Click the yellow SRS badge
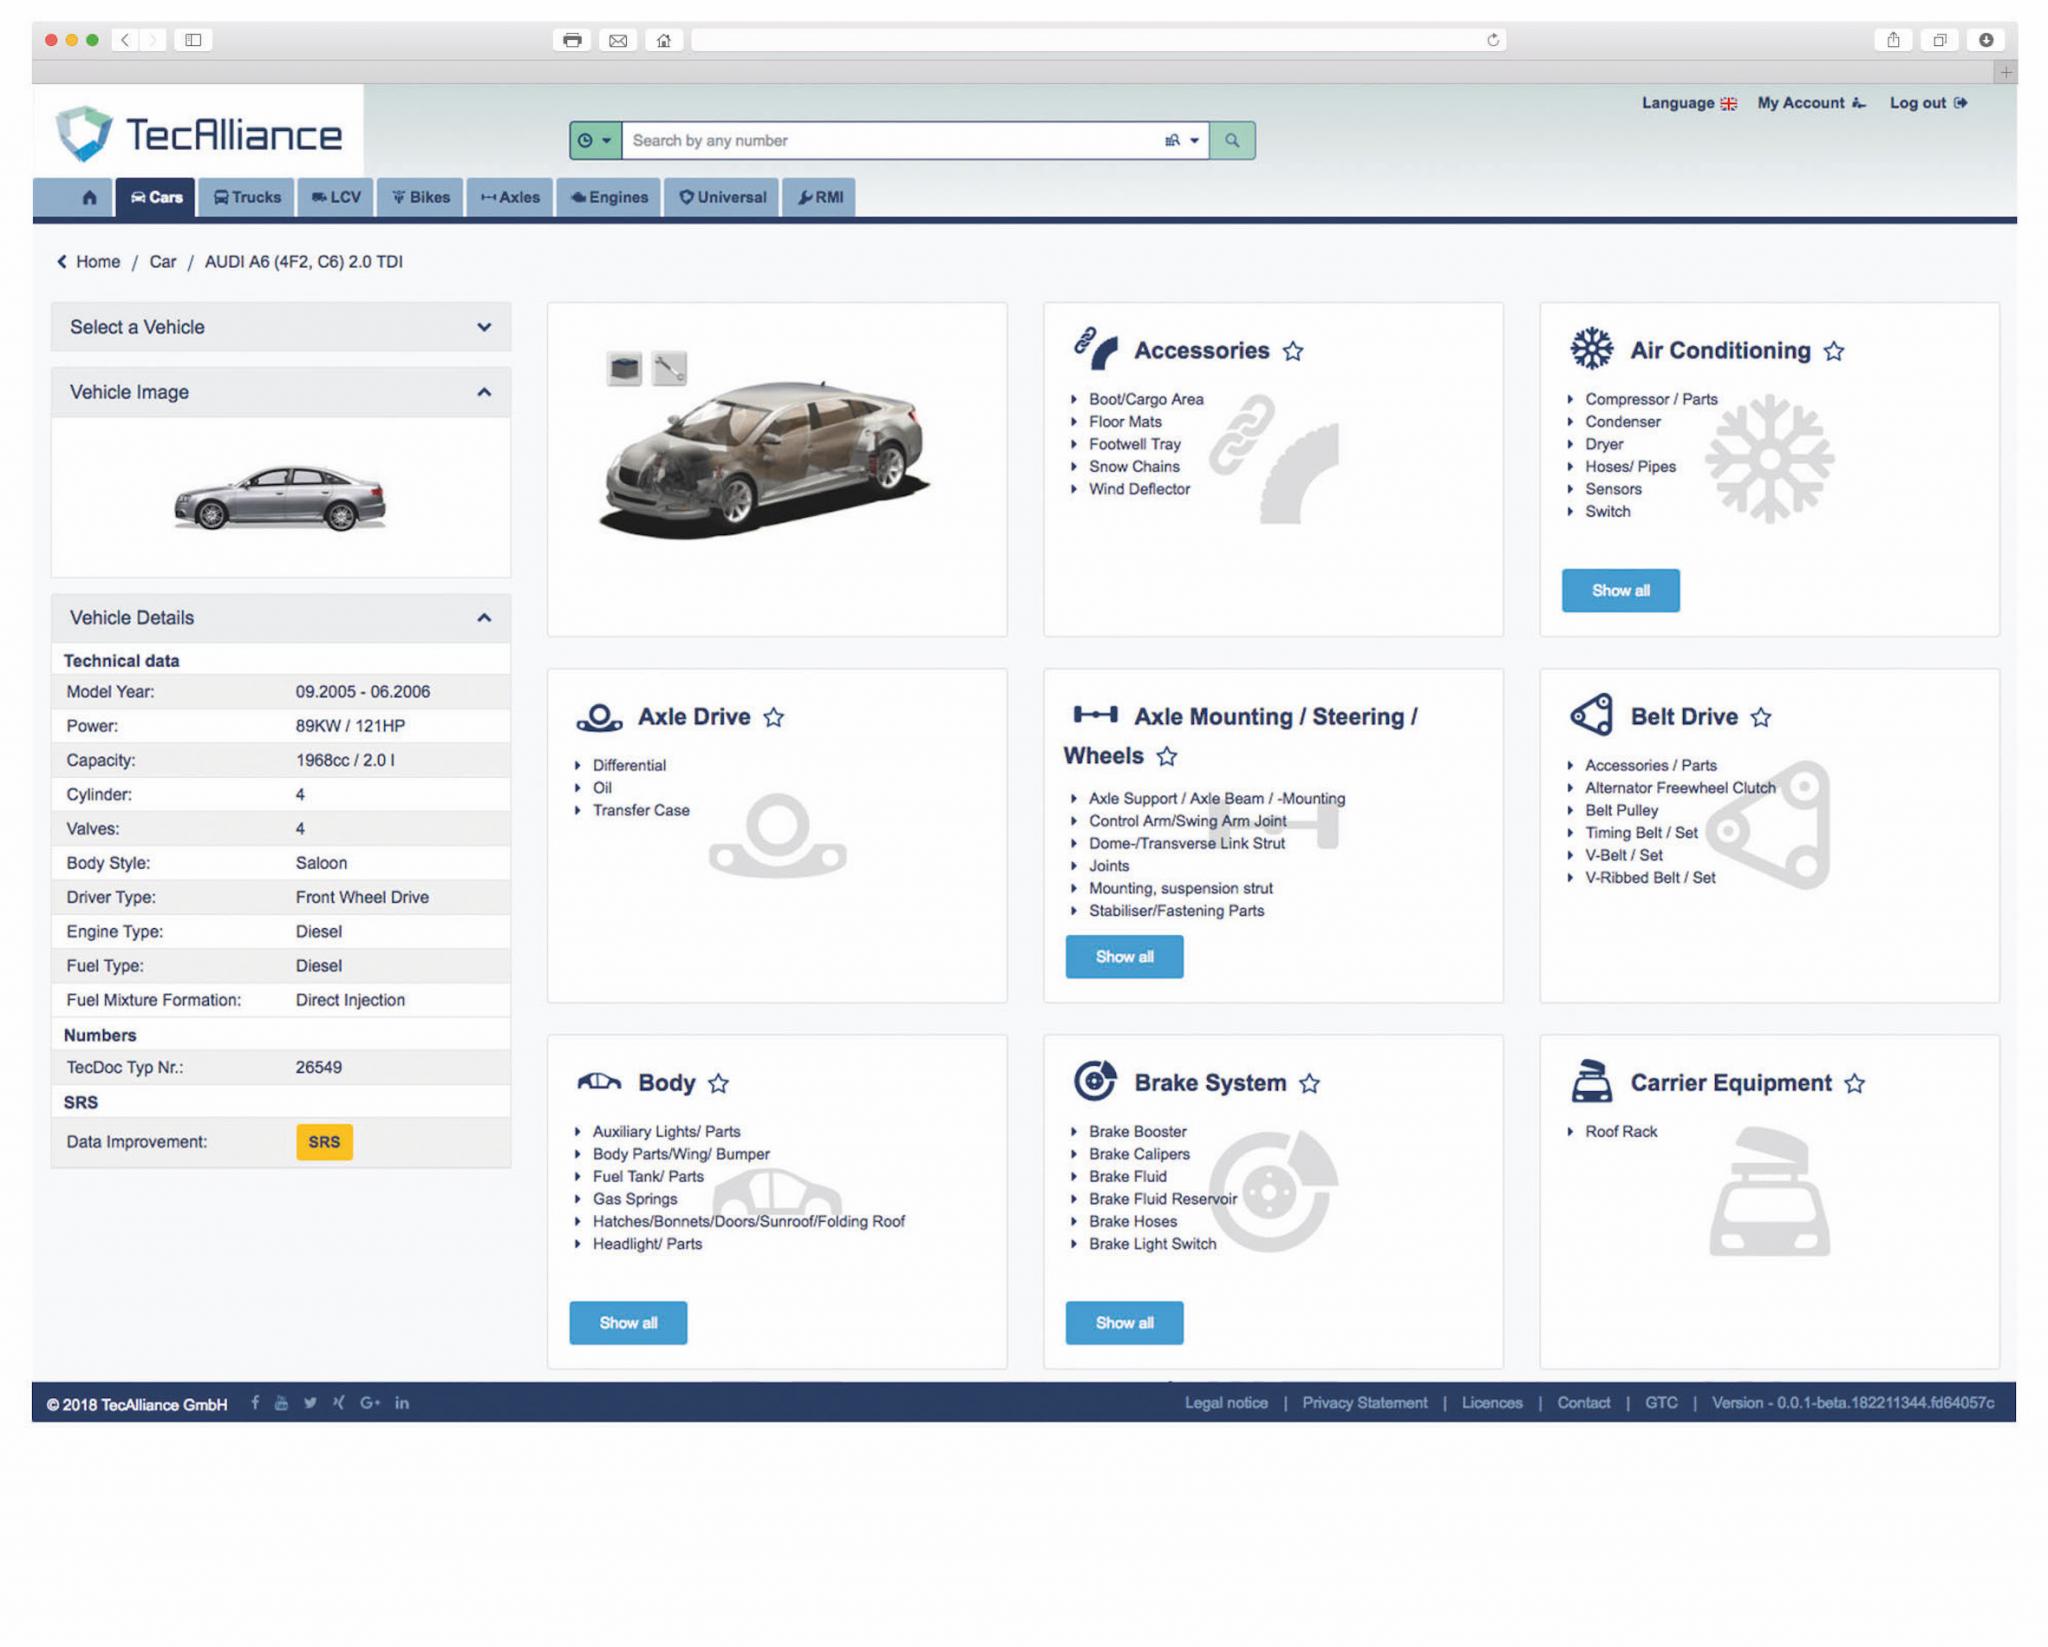 (x=324, y=1142)
